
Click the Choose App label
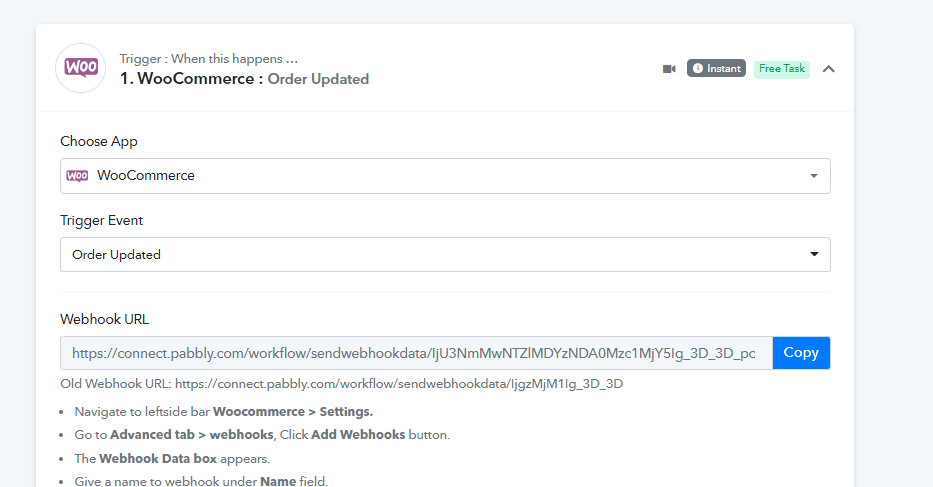tap(99, 142)
